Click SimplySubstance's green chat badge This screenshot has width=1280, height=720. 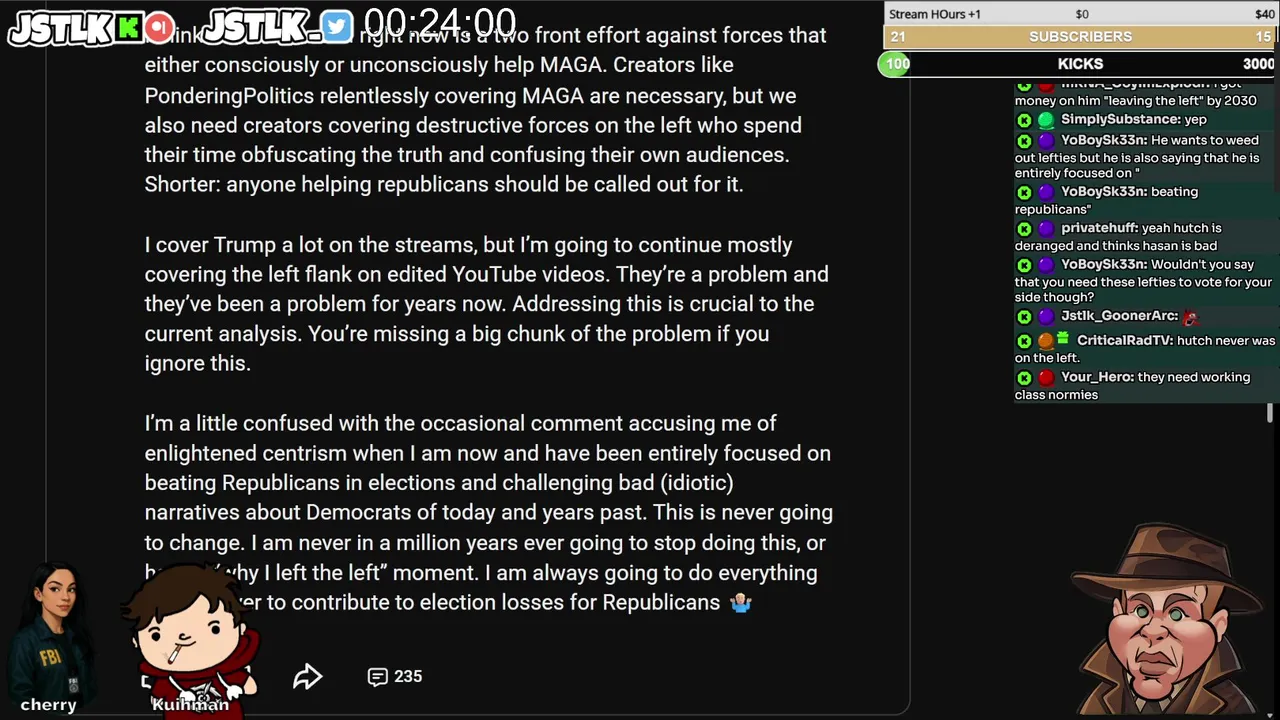[x=1045, y=120]
